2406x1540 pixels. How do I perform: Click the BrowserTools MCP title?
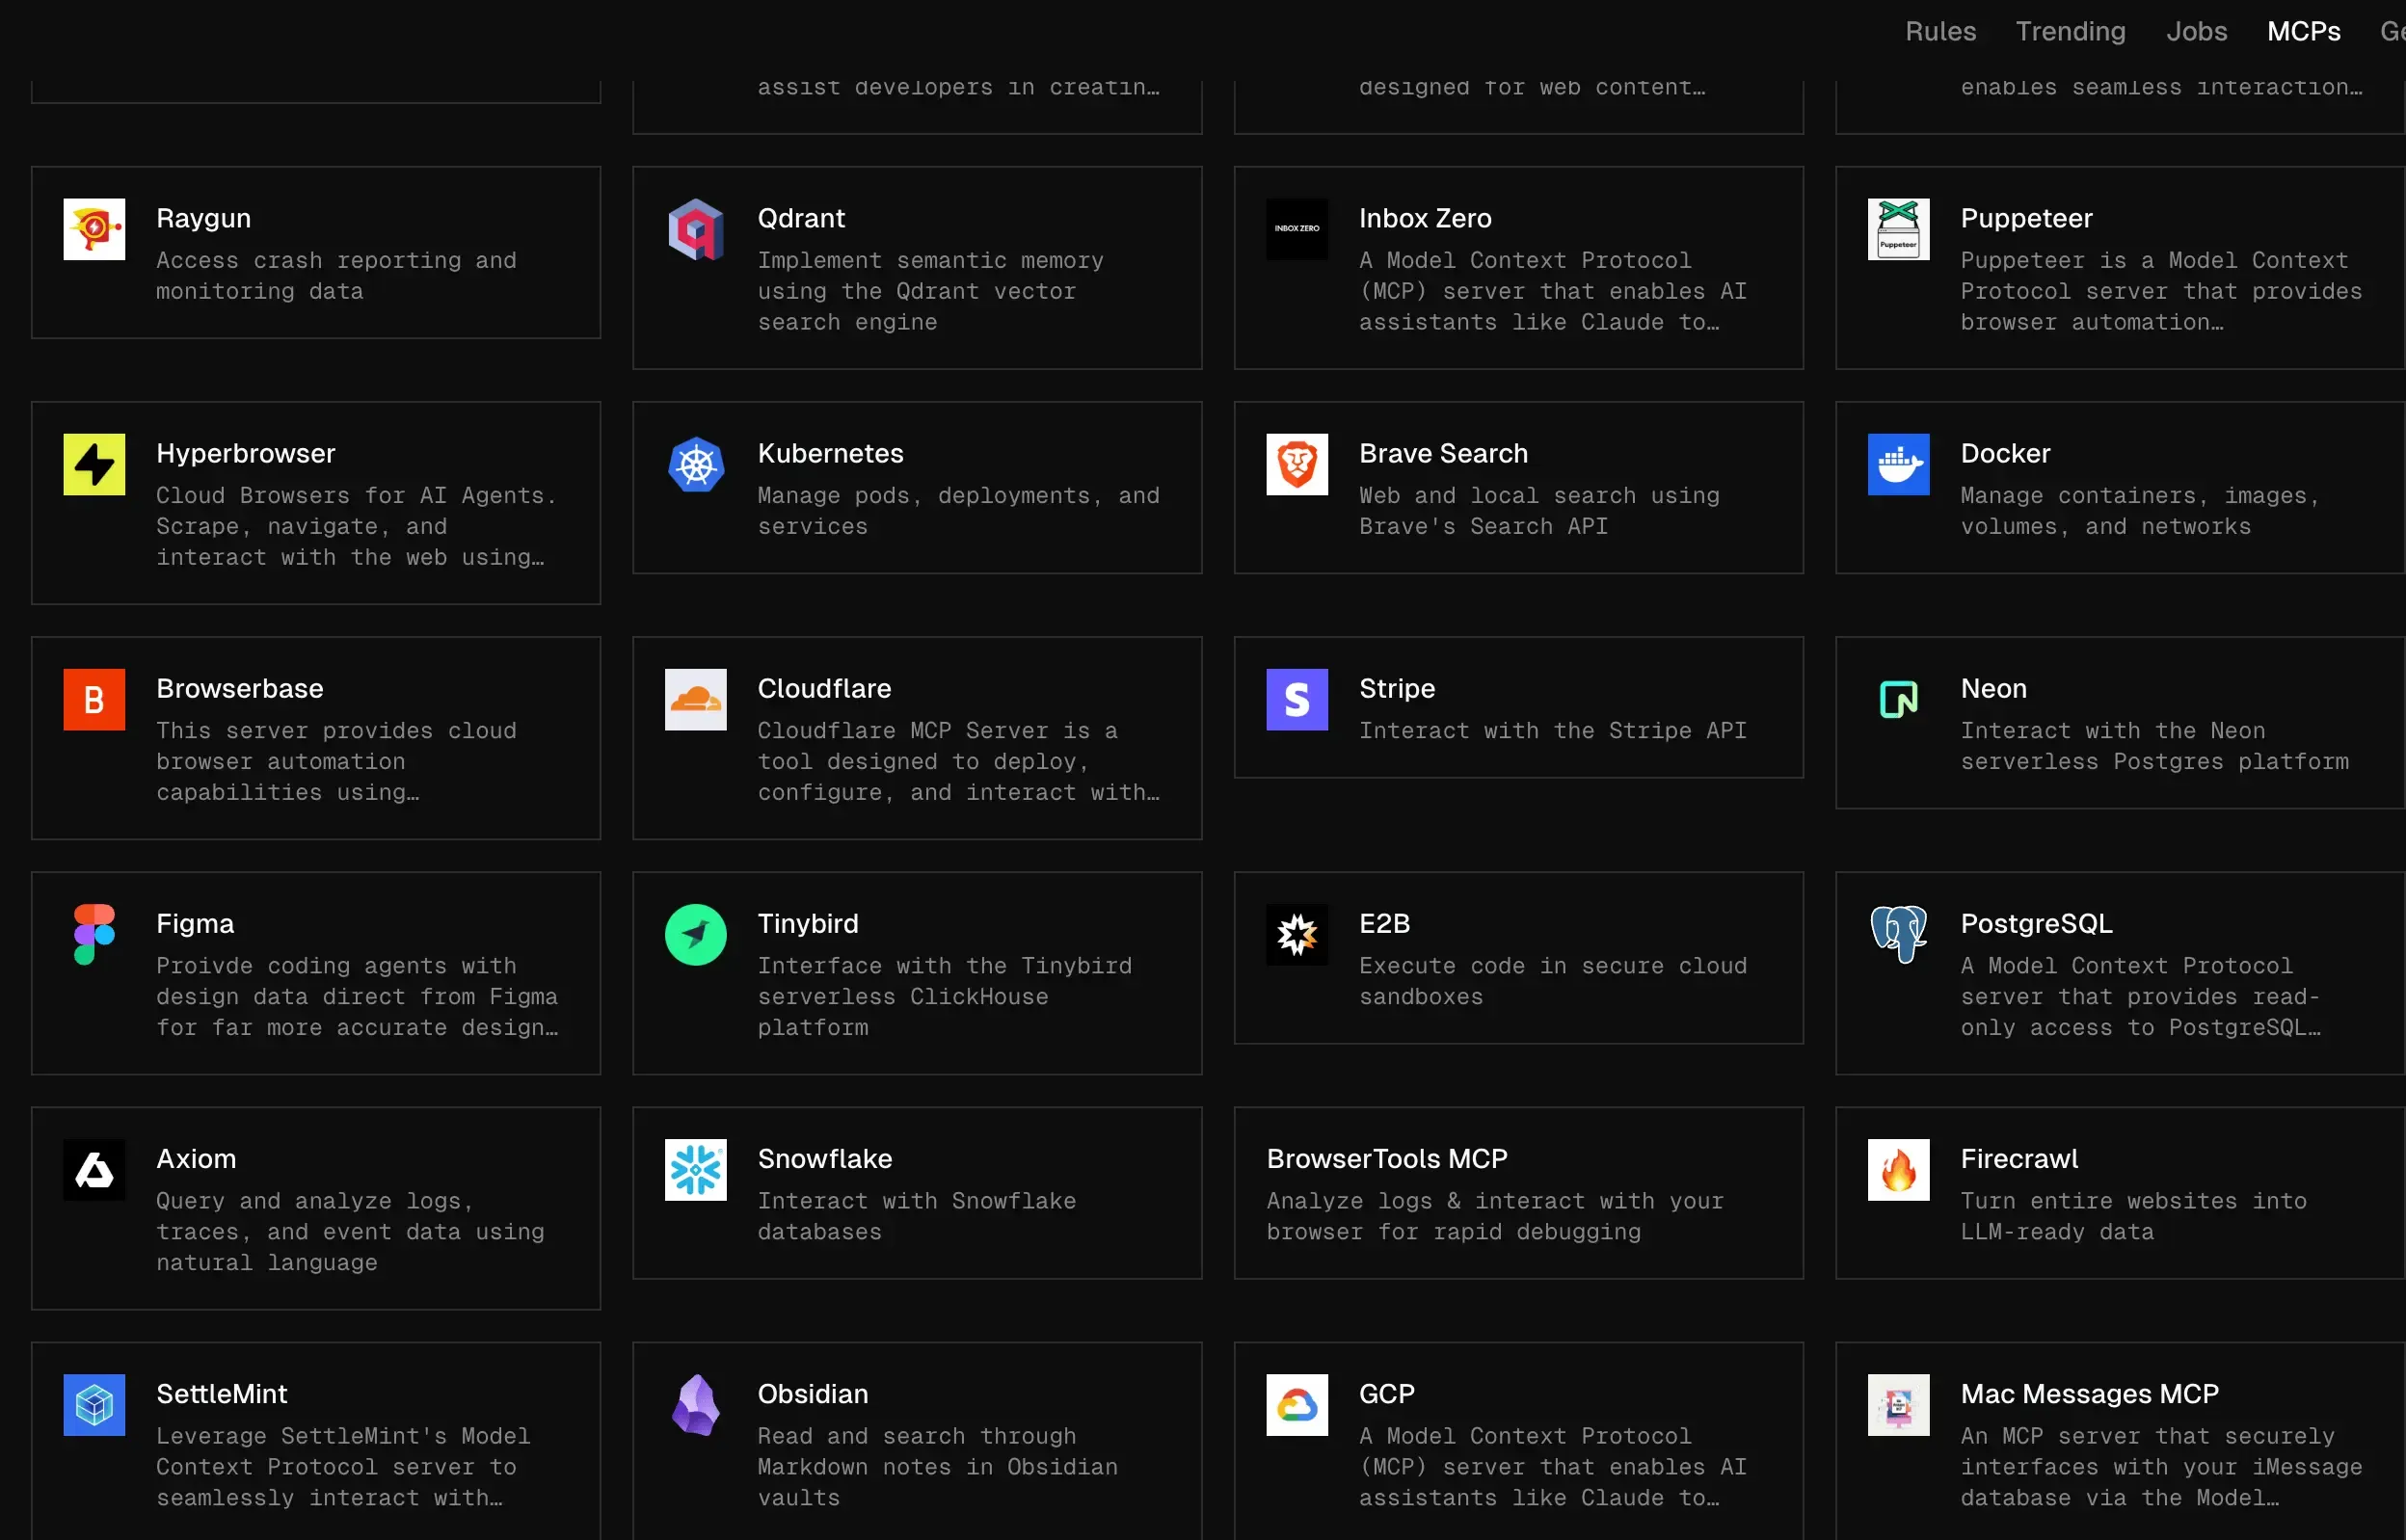click(x=1386, y=1158)
